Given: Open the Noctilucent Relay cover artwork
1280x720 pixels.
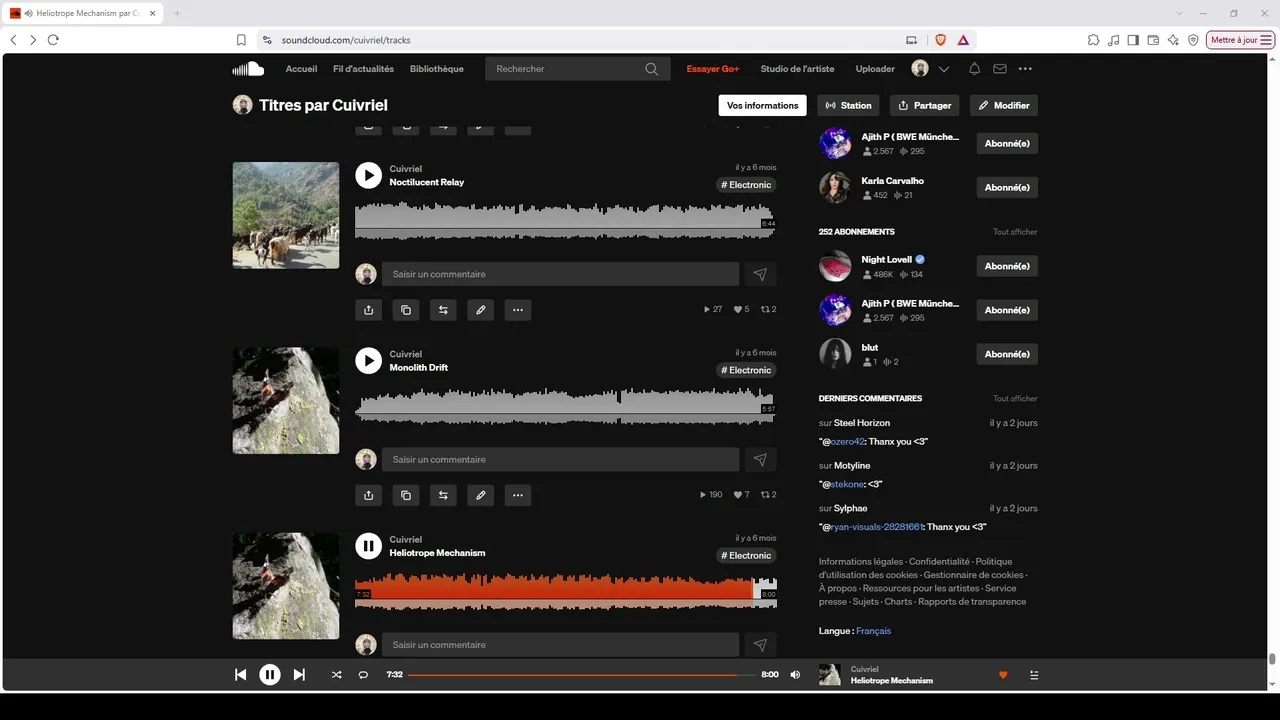Looking at the screenshot, I should [x=286, y=215].
